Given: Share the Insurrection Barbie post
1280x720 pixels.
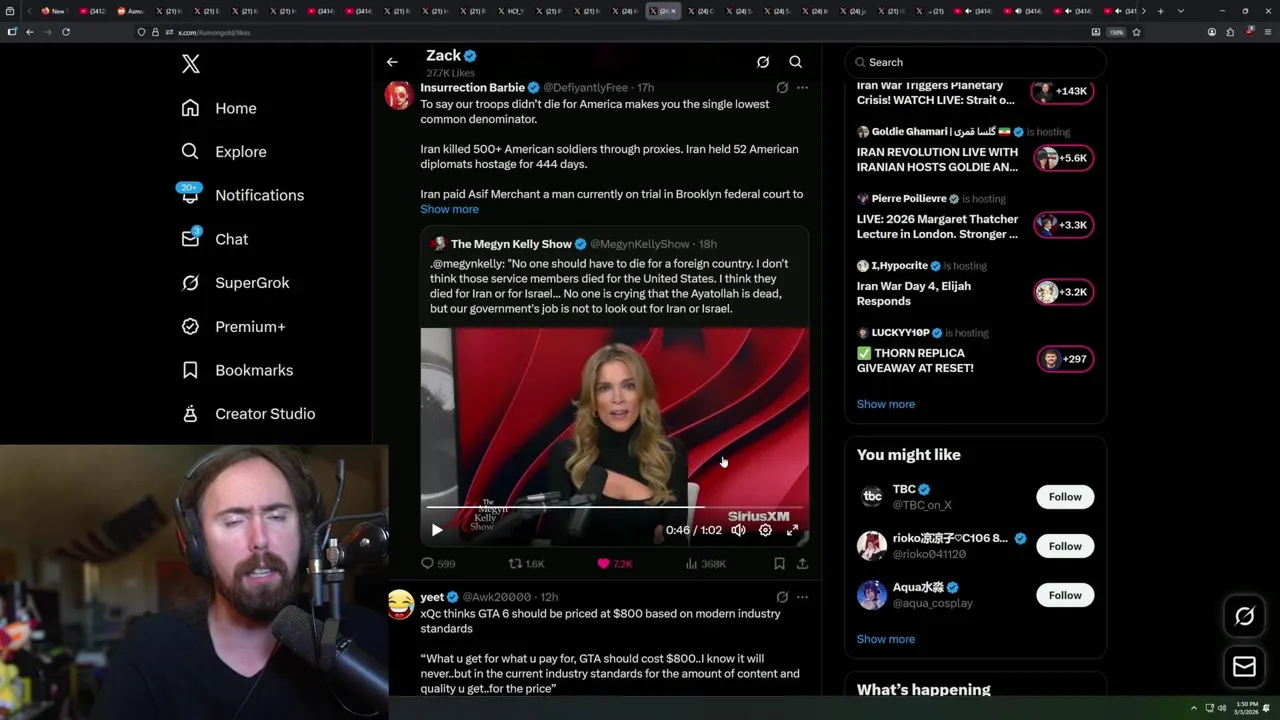Looking at the screenshot, I should pos(802,564).
